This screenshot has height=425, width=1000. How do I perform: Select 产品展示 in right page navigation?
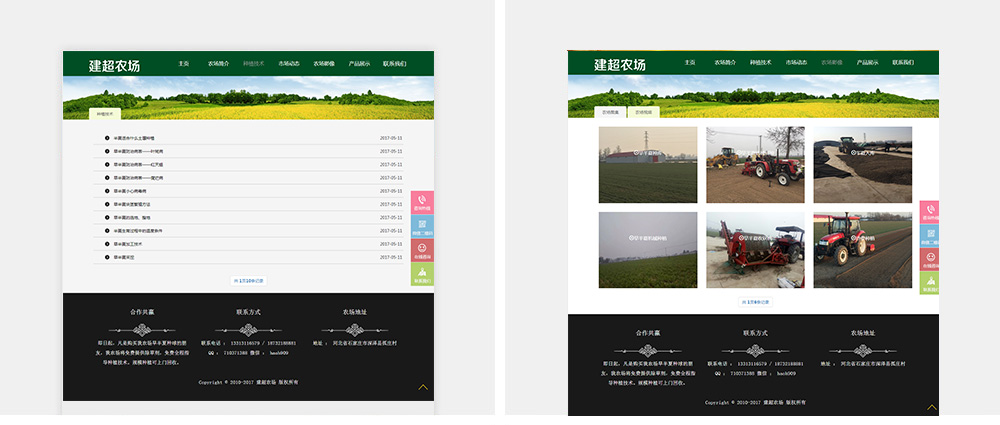(866, 62)
